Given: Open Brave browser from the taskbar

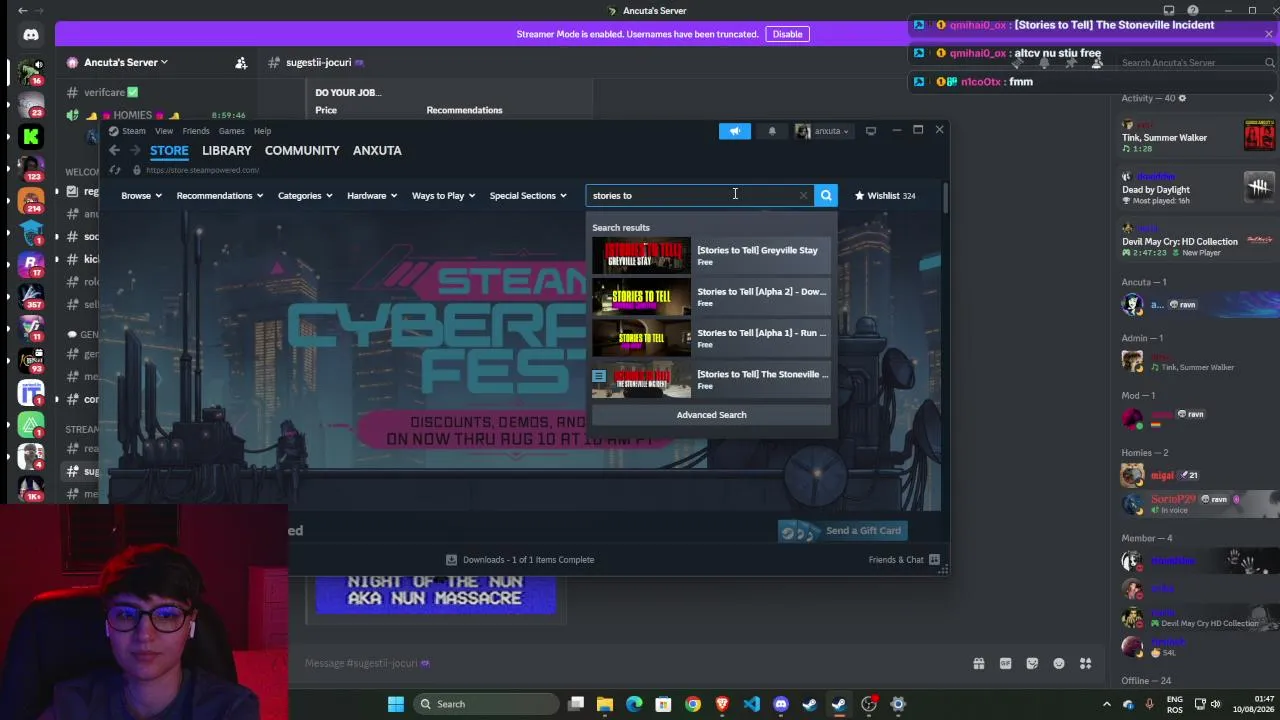Looking at the screenshot, I should click(722, 704).
